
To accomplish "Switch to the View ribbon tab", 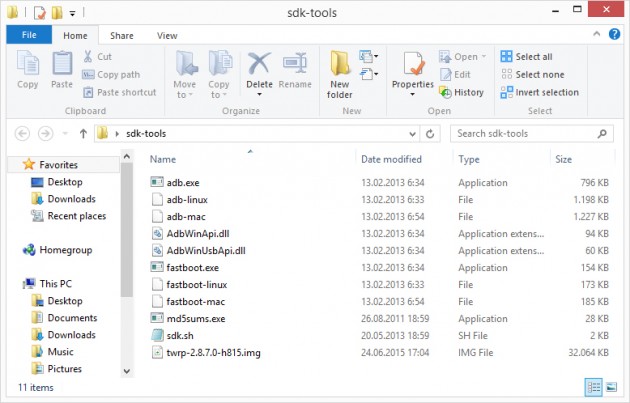I will click(x=167, y=35).
